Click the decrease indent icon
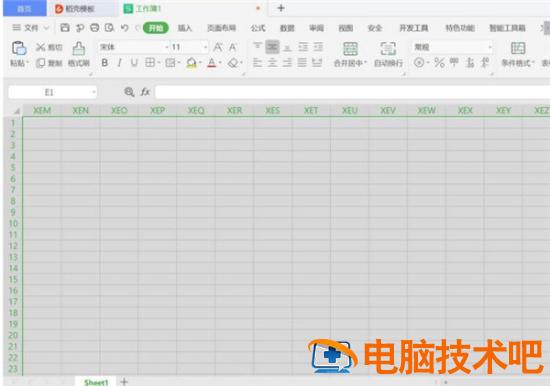 pyautogui.click(x=303, y=47)
